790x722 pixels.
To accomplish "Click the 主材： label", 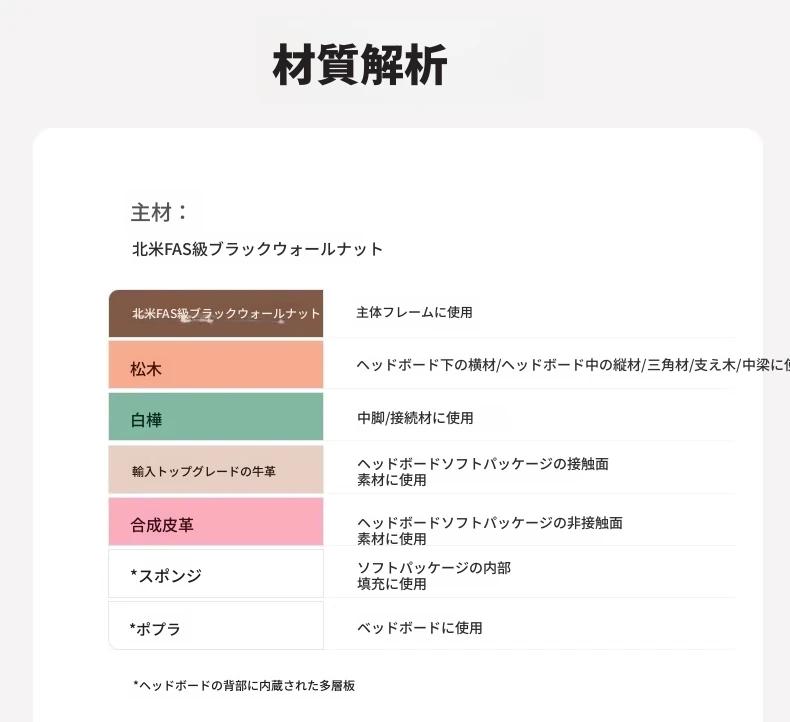I will [159, 212].
